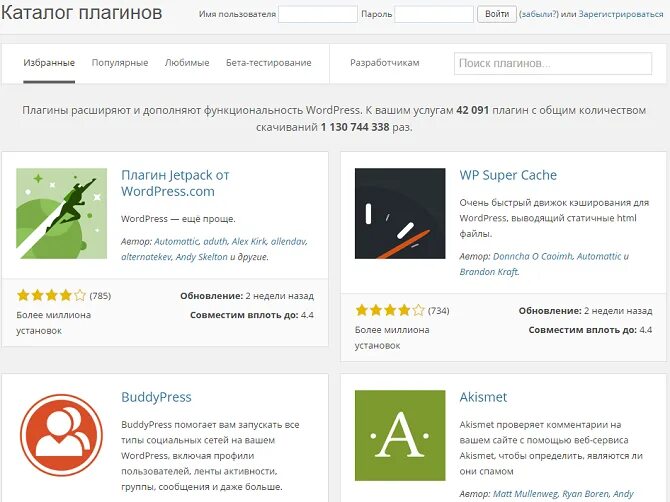Screen dimensions: 670x502
Task: Click the bold 42 091 plugin count
Action: (x=473, y=110)
